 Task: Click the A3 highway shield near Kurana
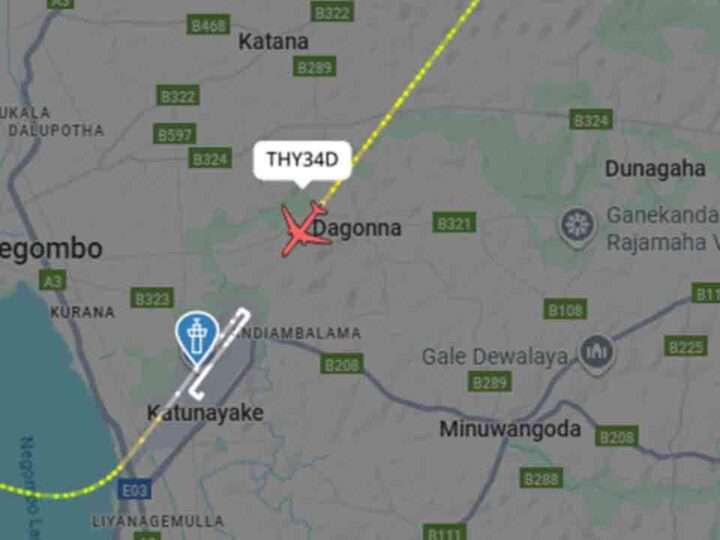52,281
